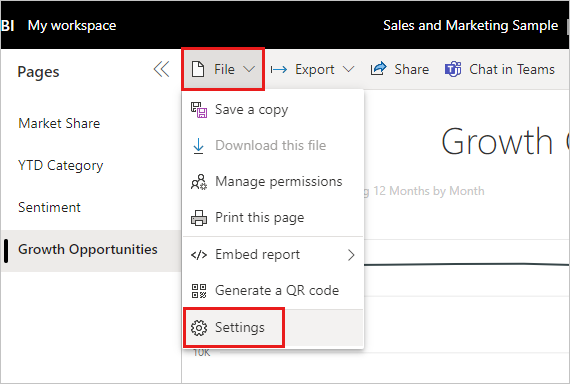The image size is (570, 384).
Task: Click the Growth report title text
Action: pyautogui.click(x=497, y=141)
